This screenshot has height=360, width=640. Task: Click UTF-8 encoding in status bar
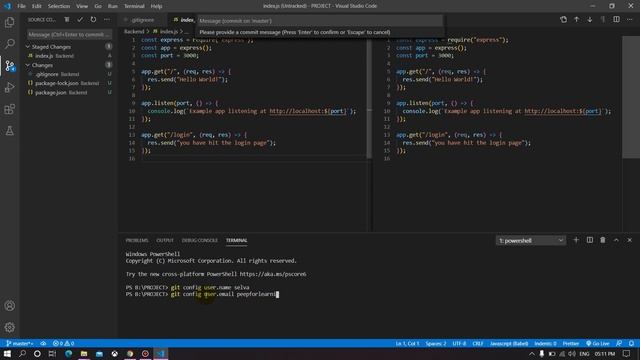point(459,343)
